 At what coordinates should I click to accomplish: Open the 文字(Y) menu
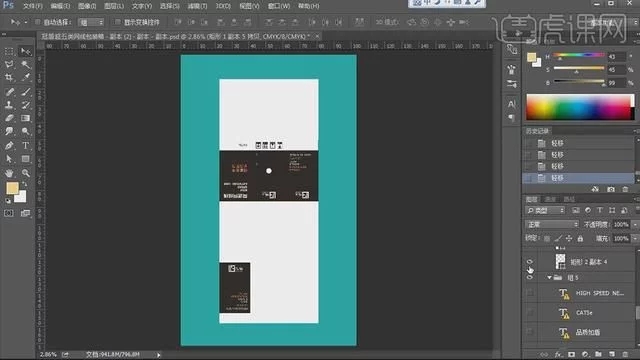[142, 6]
